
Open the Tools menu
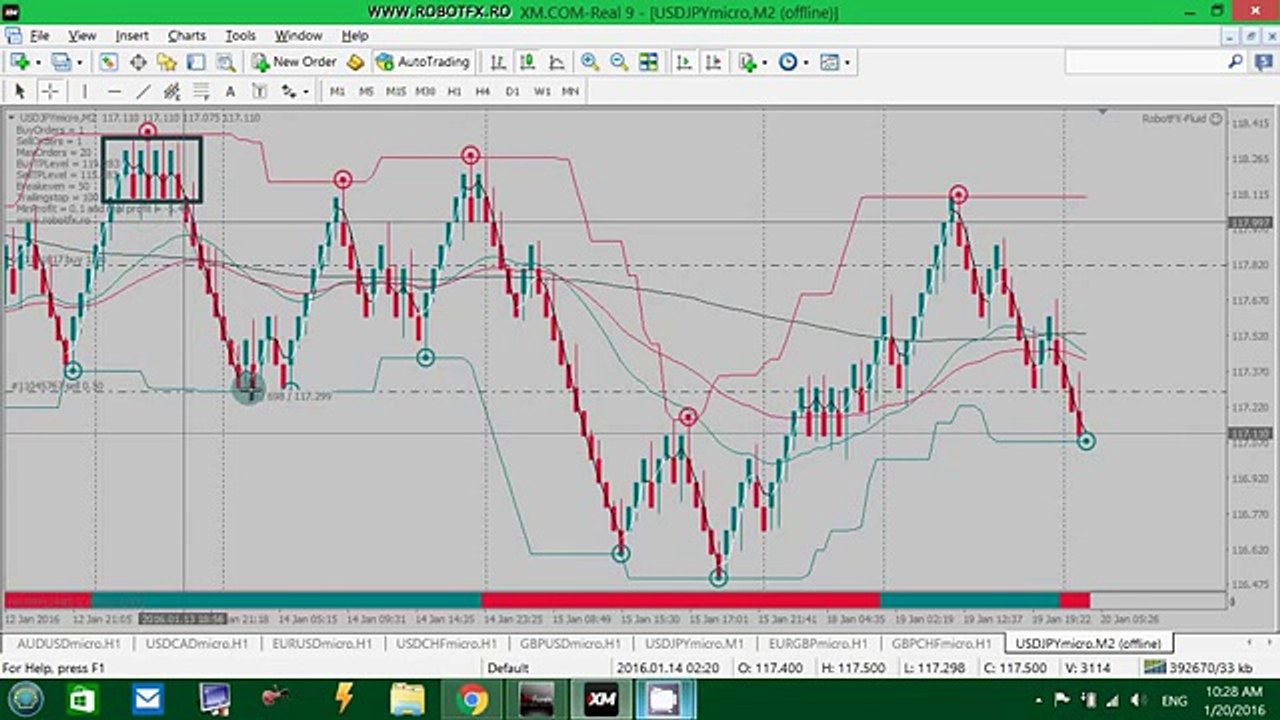tap(241, 36)
